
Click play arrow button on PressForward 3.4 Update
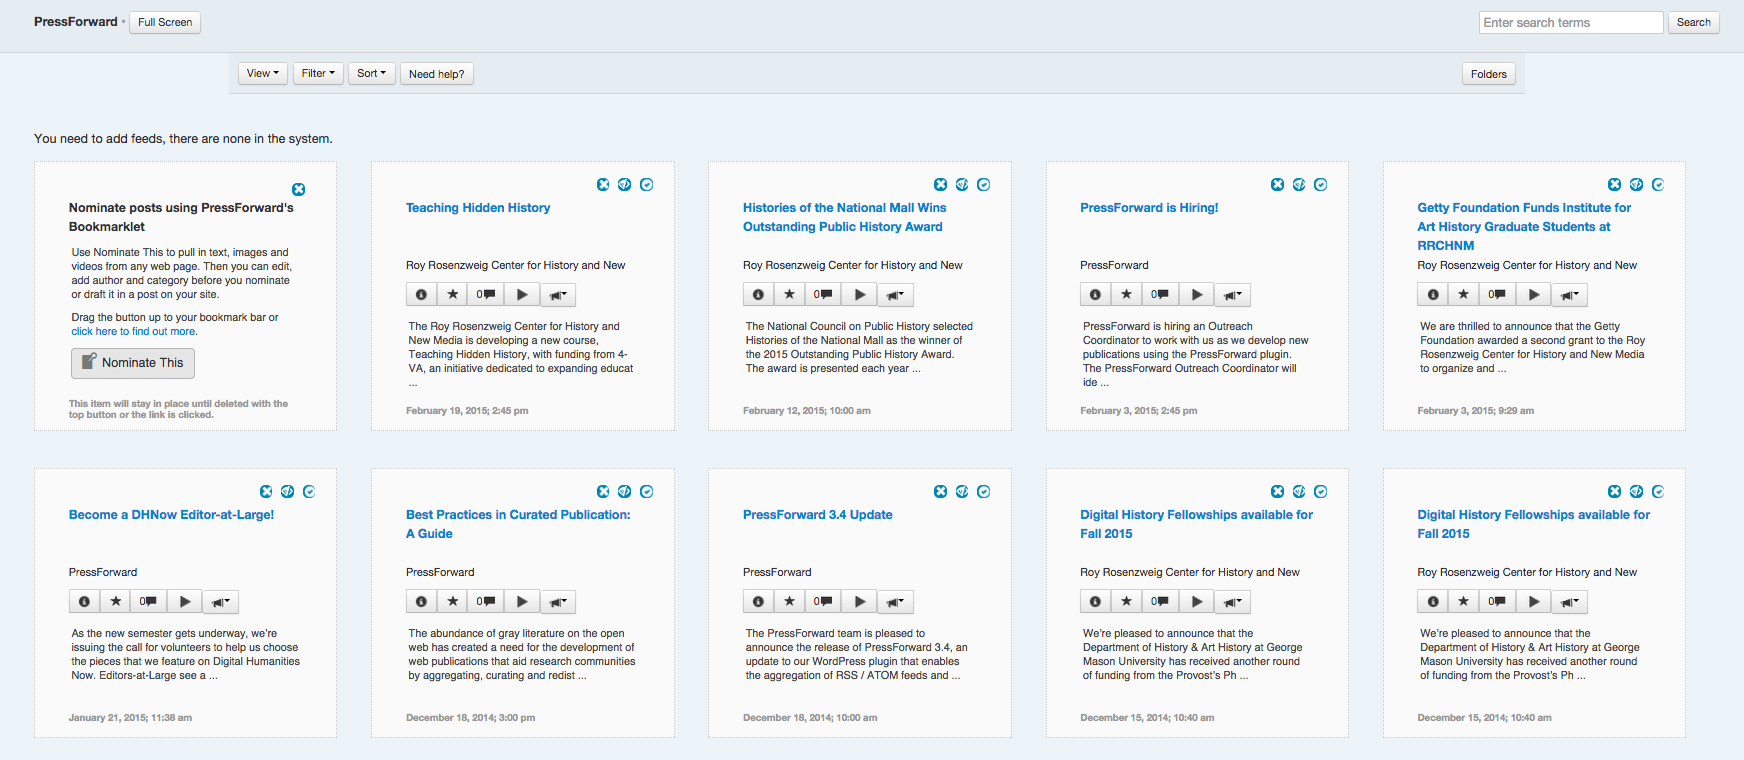[x=859, y=602]
